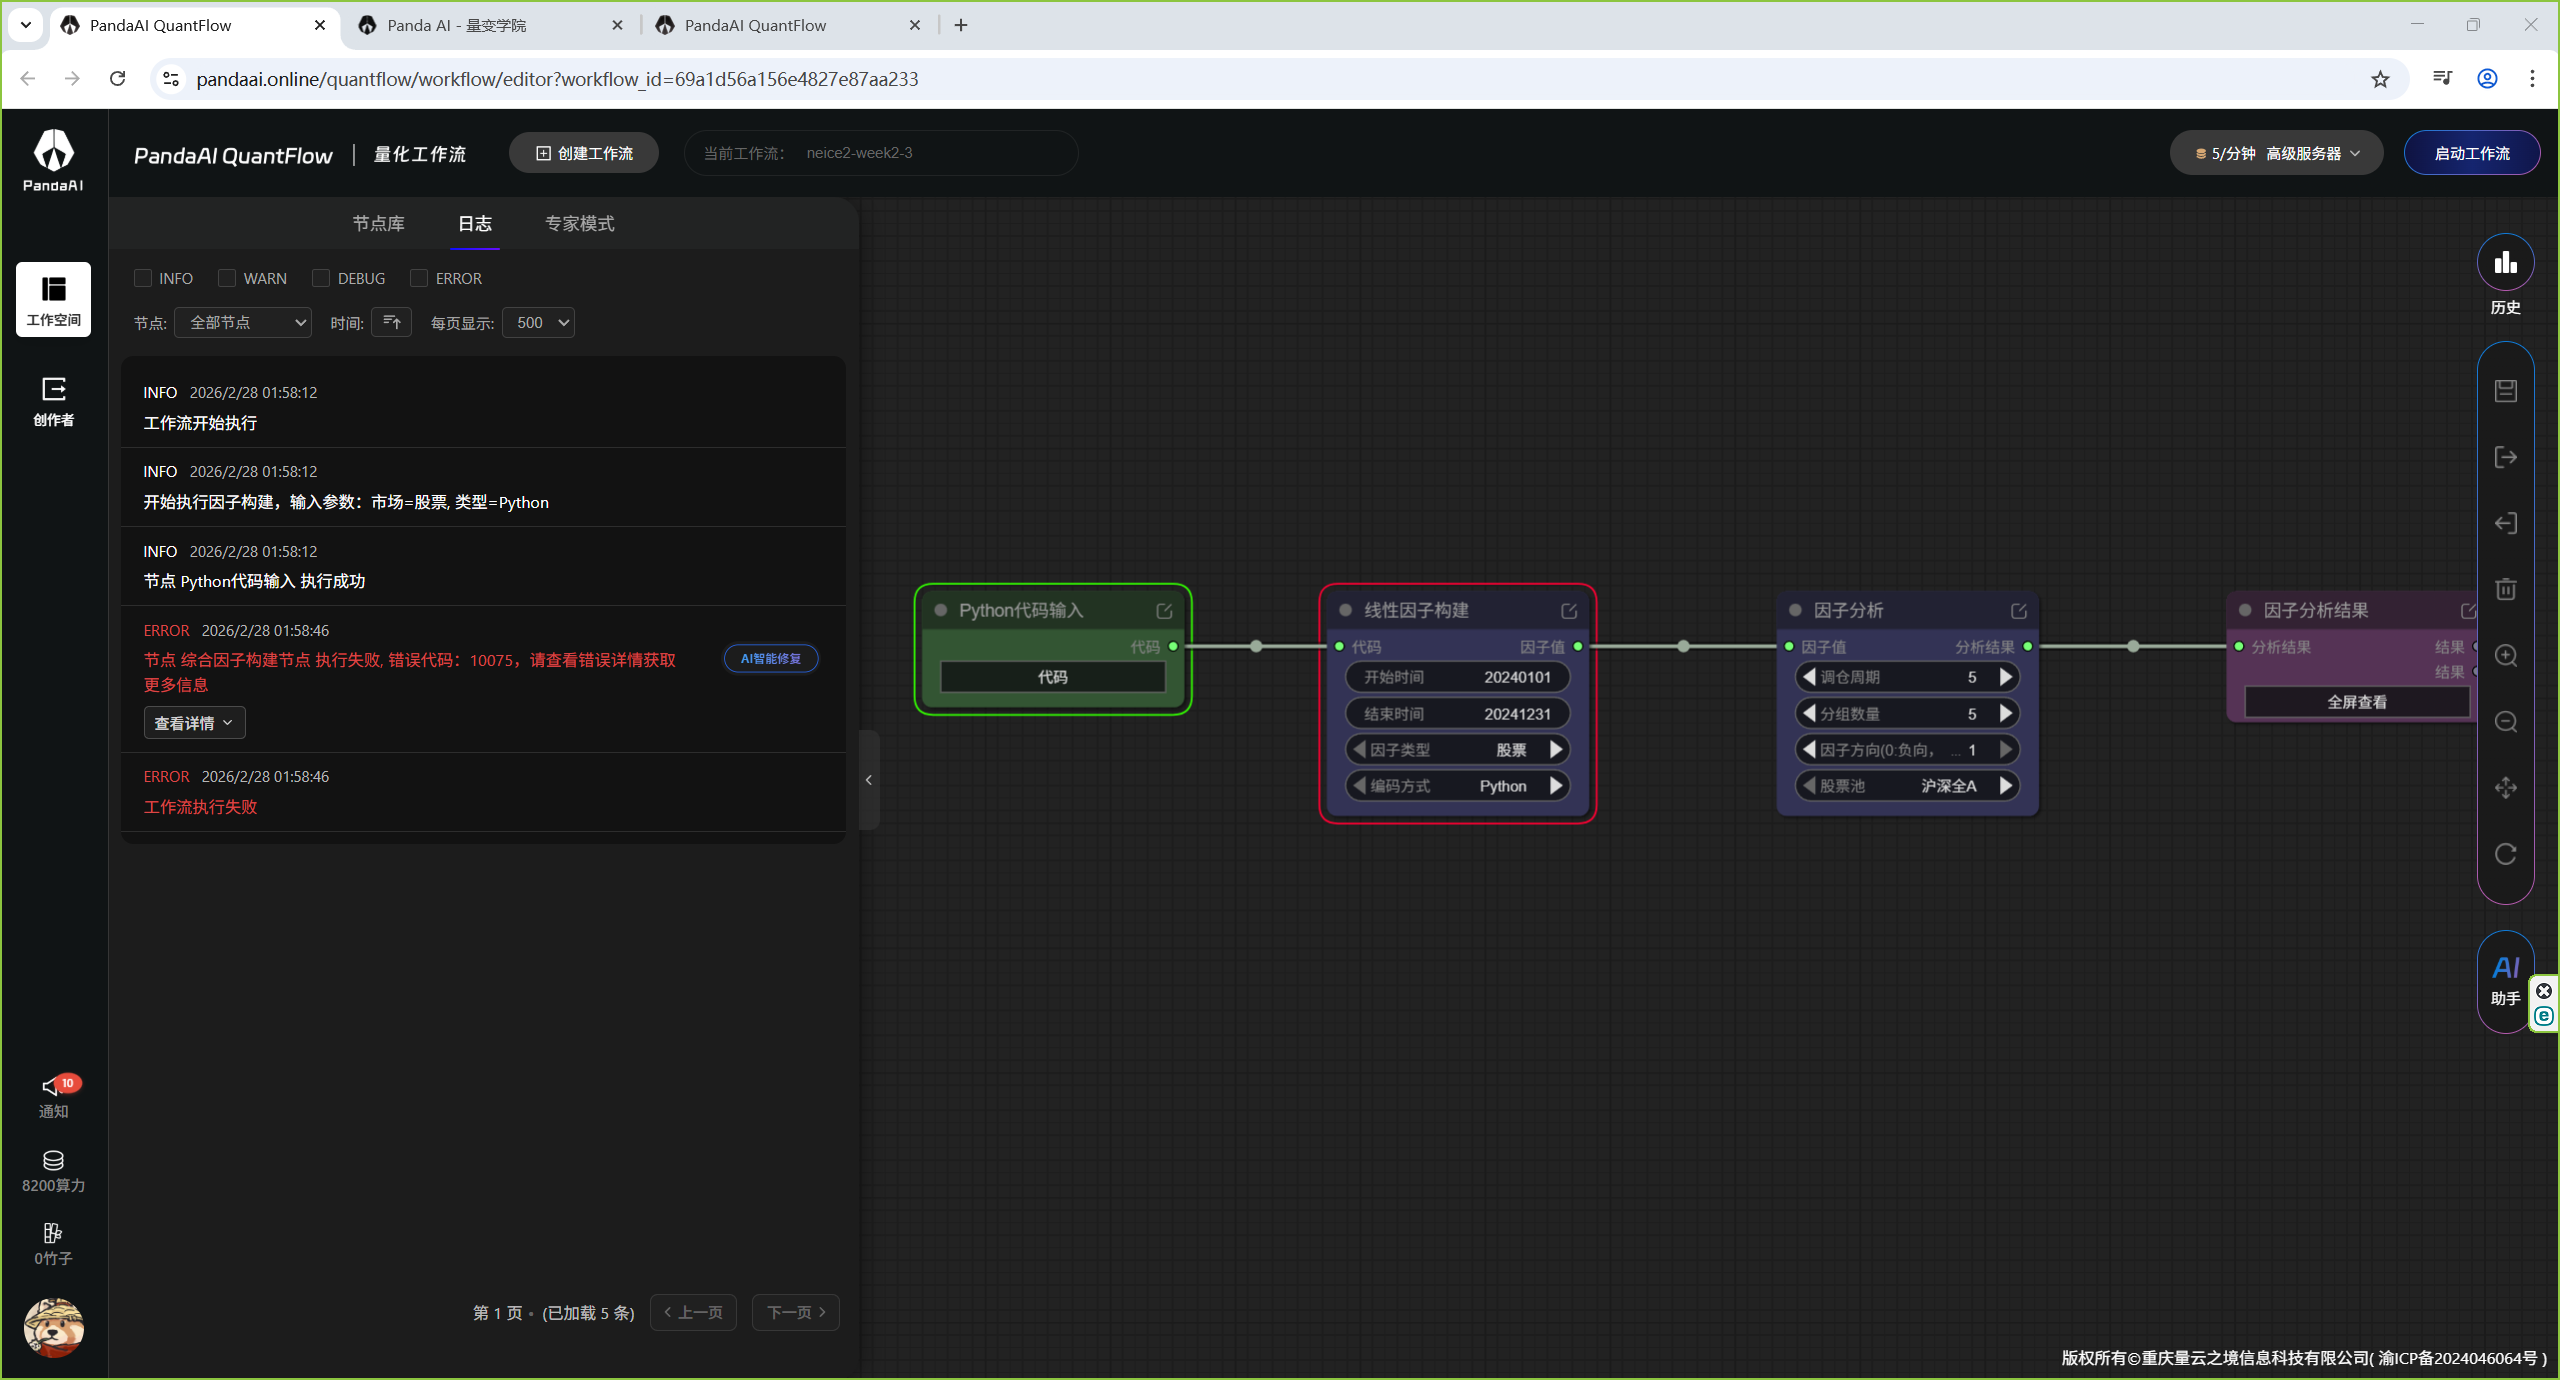Image resolution: width=2560 pixels, height=1380 pixels.
Task: Bookmark this page with the star icon
Action: pos(2380,79)
